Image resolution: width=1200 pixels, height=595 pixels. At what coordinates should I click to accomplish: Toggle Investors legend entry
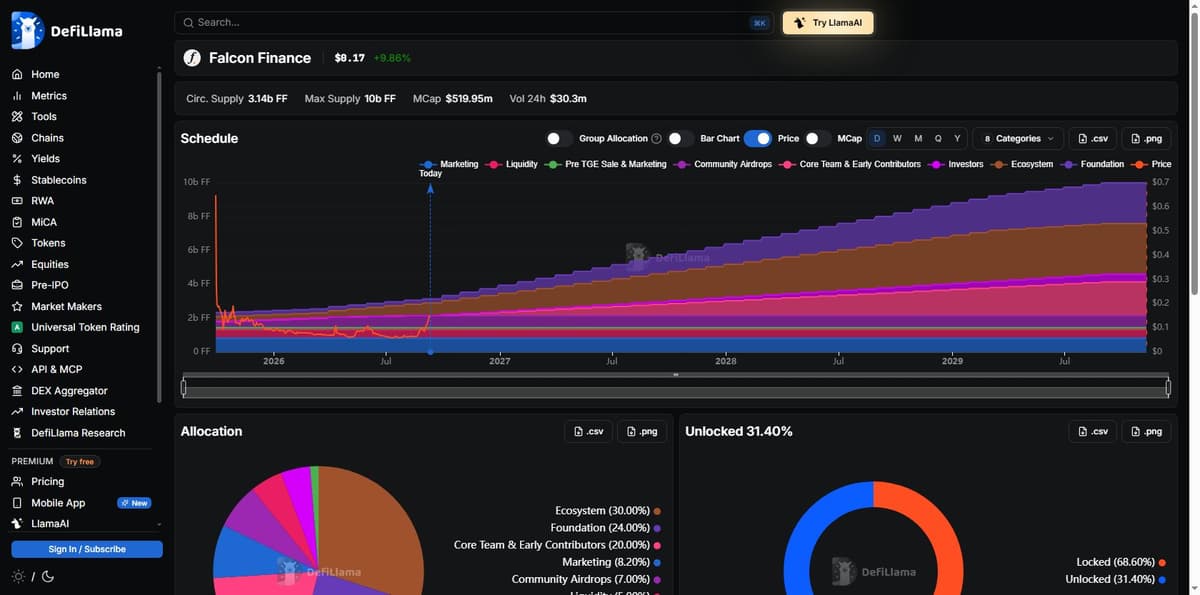(x=955, y=164)
